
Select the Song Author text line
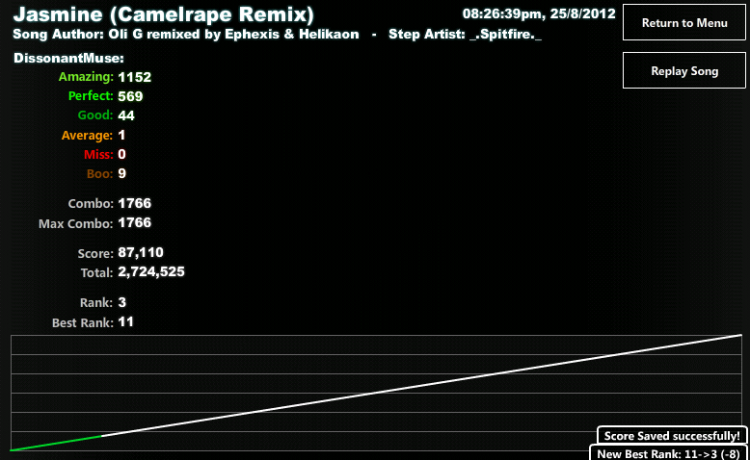186,34
